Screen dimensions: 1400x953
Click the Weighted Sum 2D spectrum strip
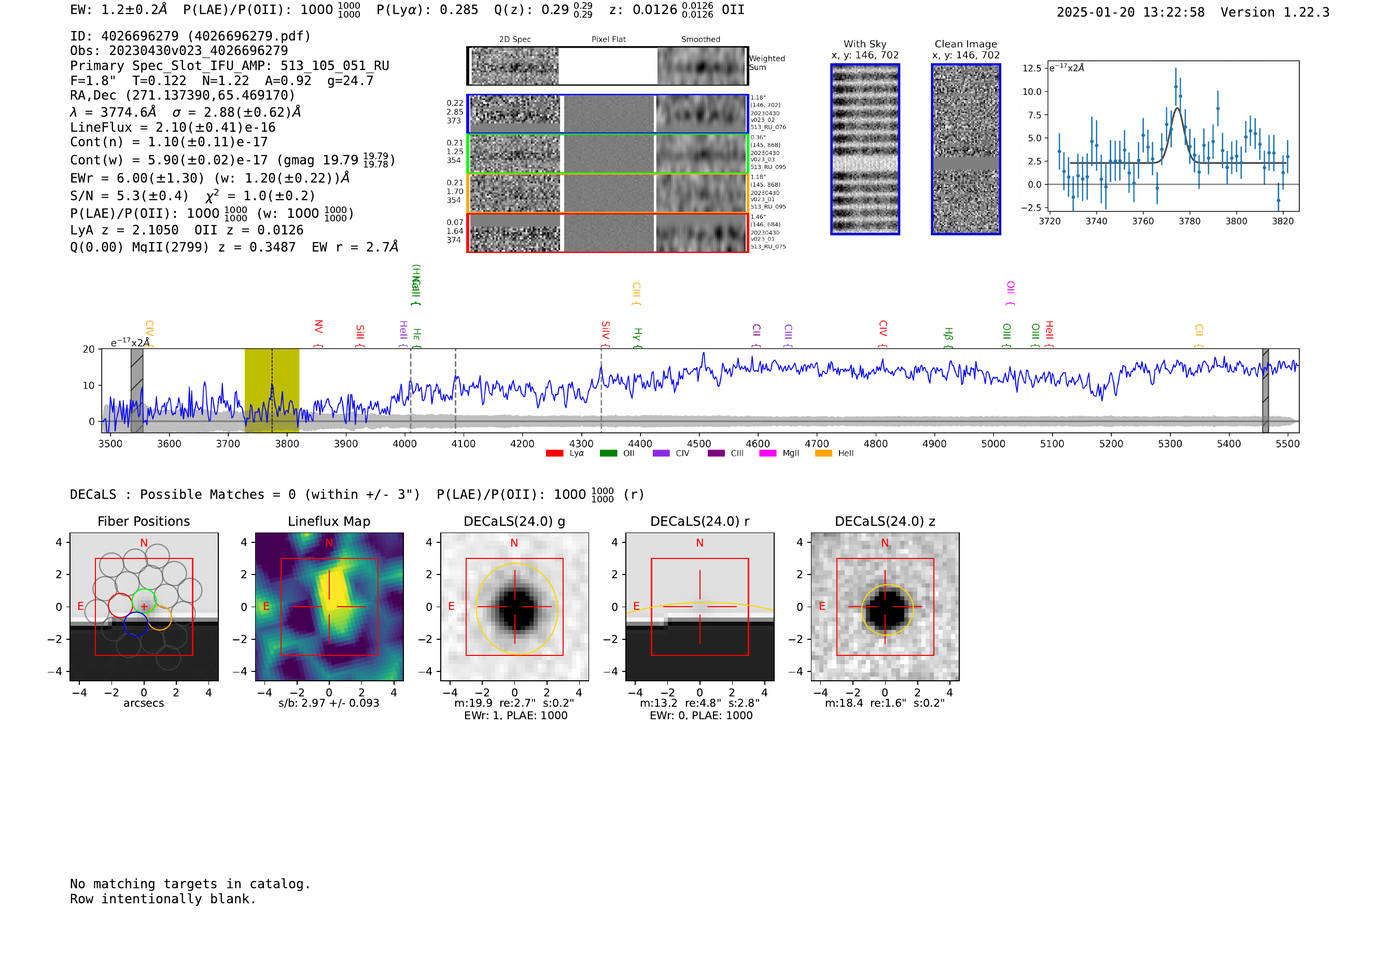607,66
